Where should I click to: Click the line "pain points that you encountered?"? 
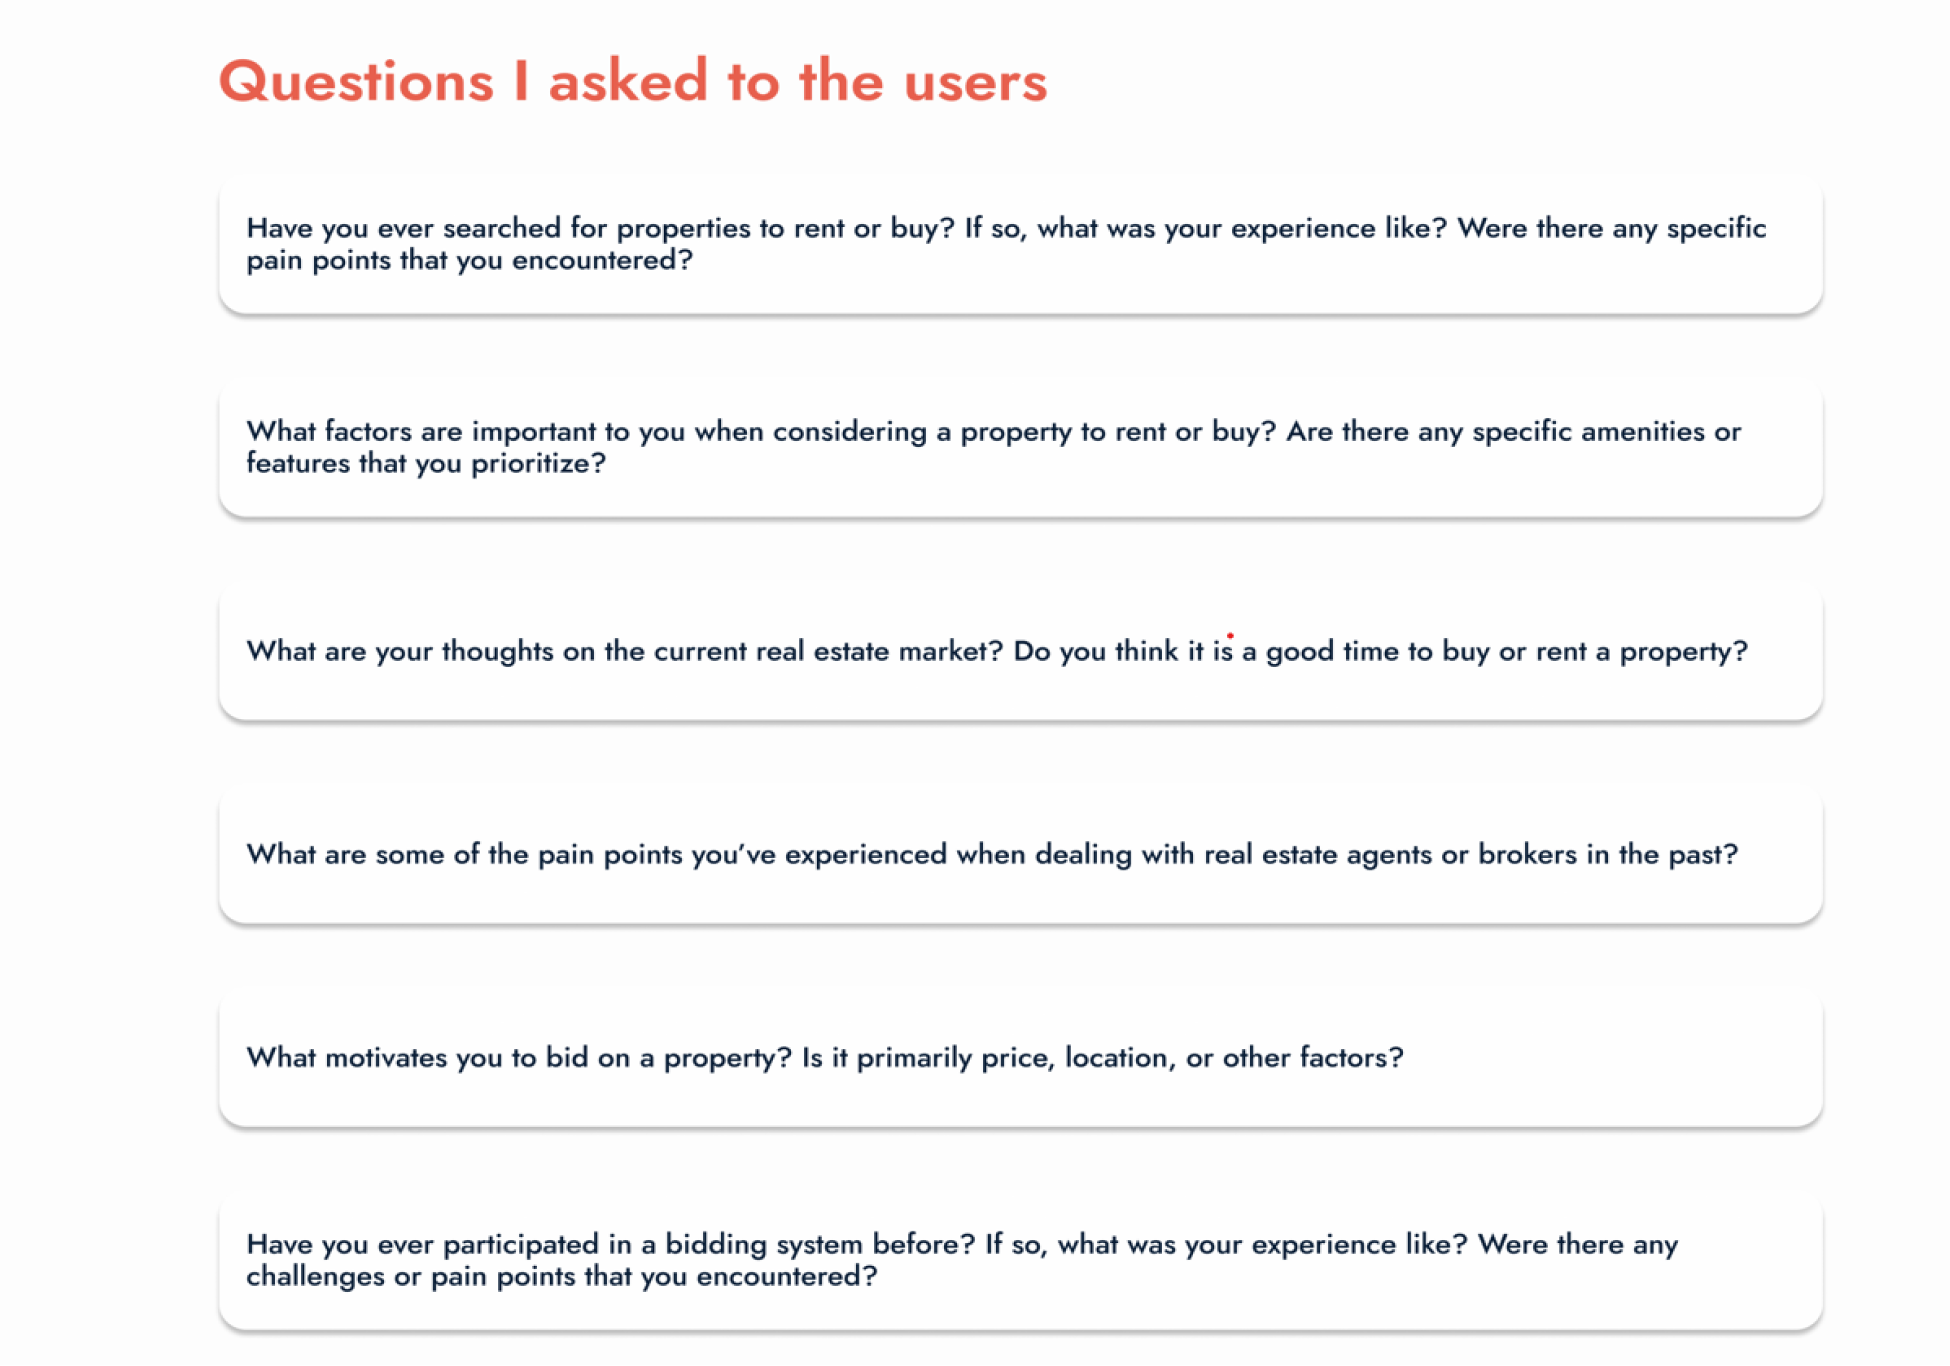point(469,261)
